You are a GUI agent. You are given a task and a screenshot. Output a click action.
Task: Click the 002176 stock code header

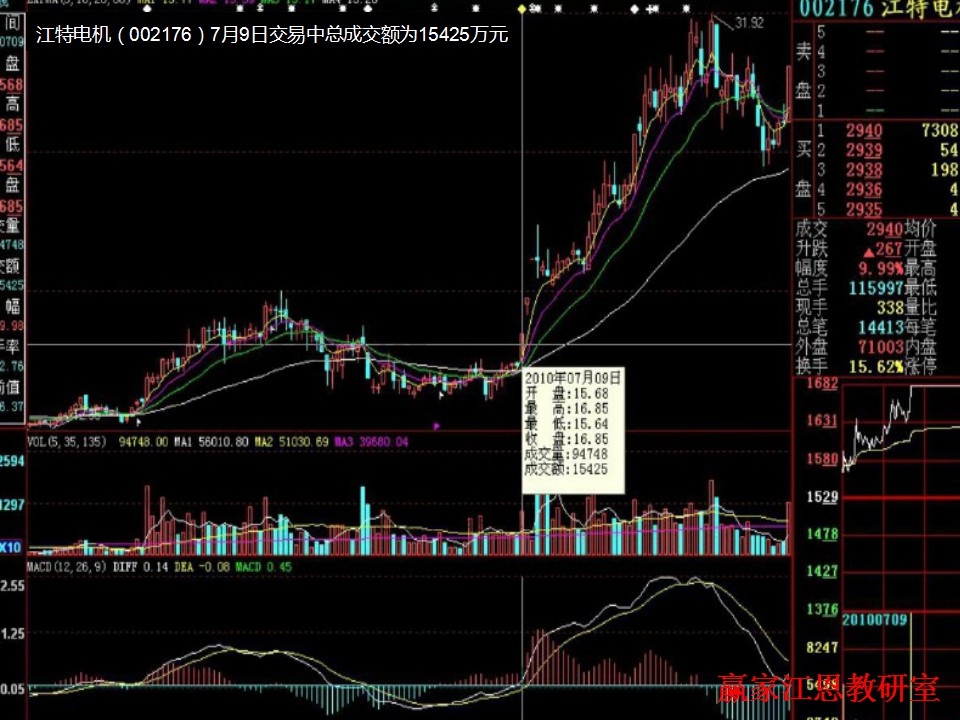(833, 9)
